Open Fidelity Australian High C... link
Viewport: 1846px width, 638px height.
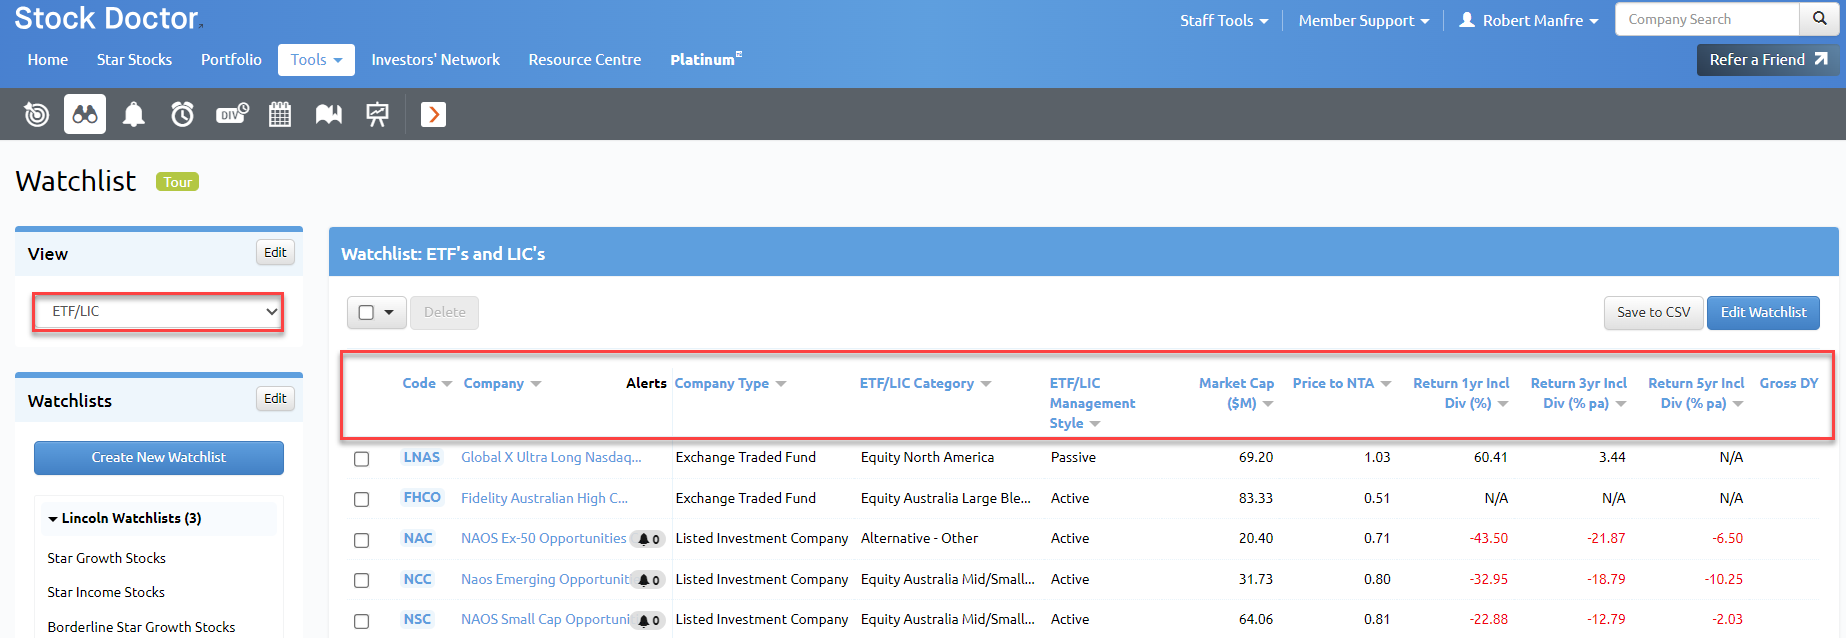(x=544, y=498)
